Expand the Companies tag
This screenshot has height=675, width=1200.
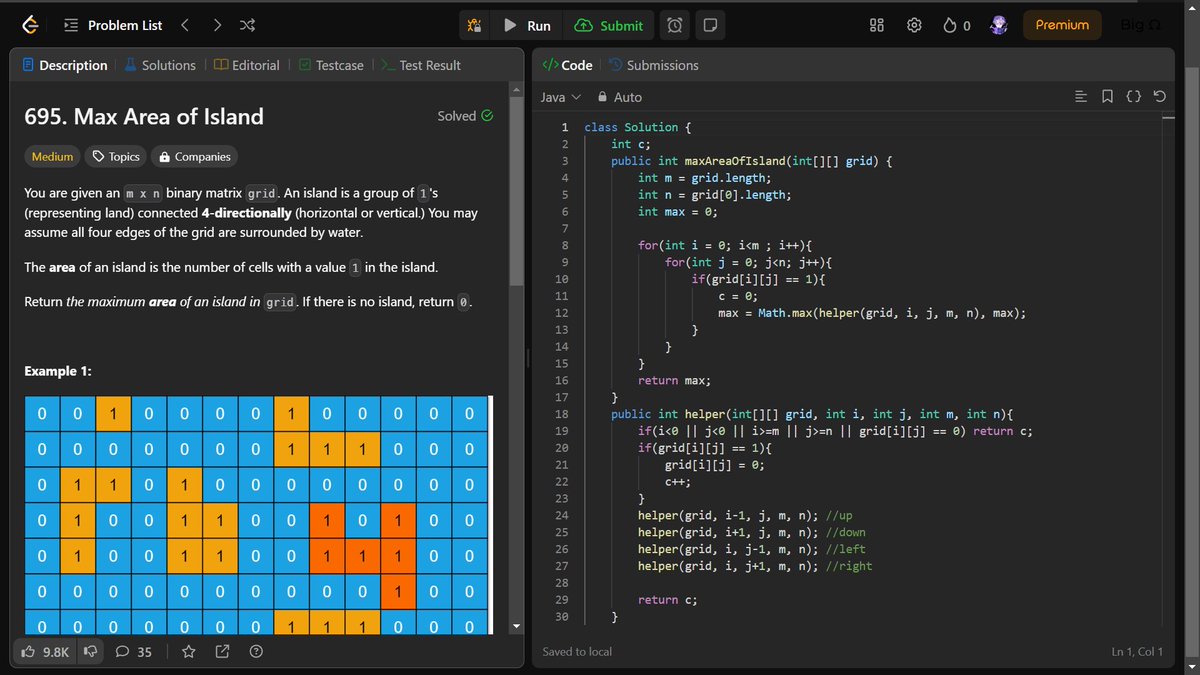(x=195, y=157)
